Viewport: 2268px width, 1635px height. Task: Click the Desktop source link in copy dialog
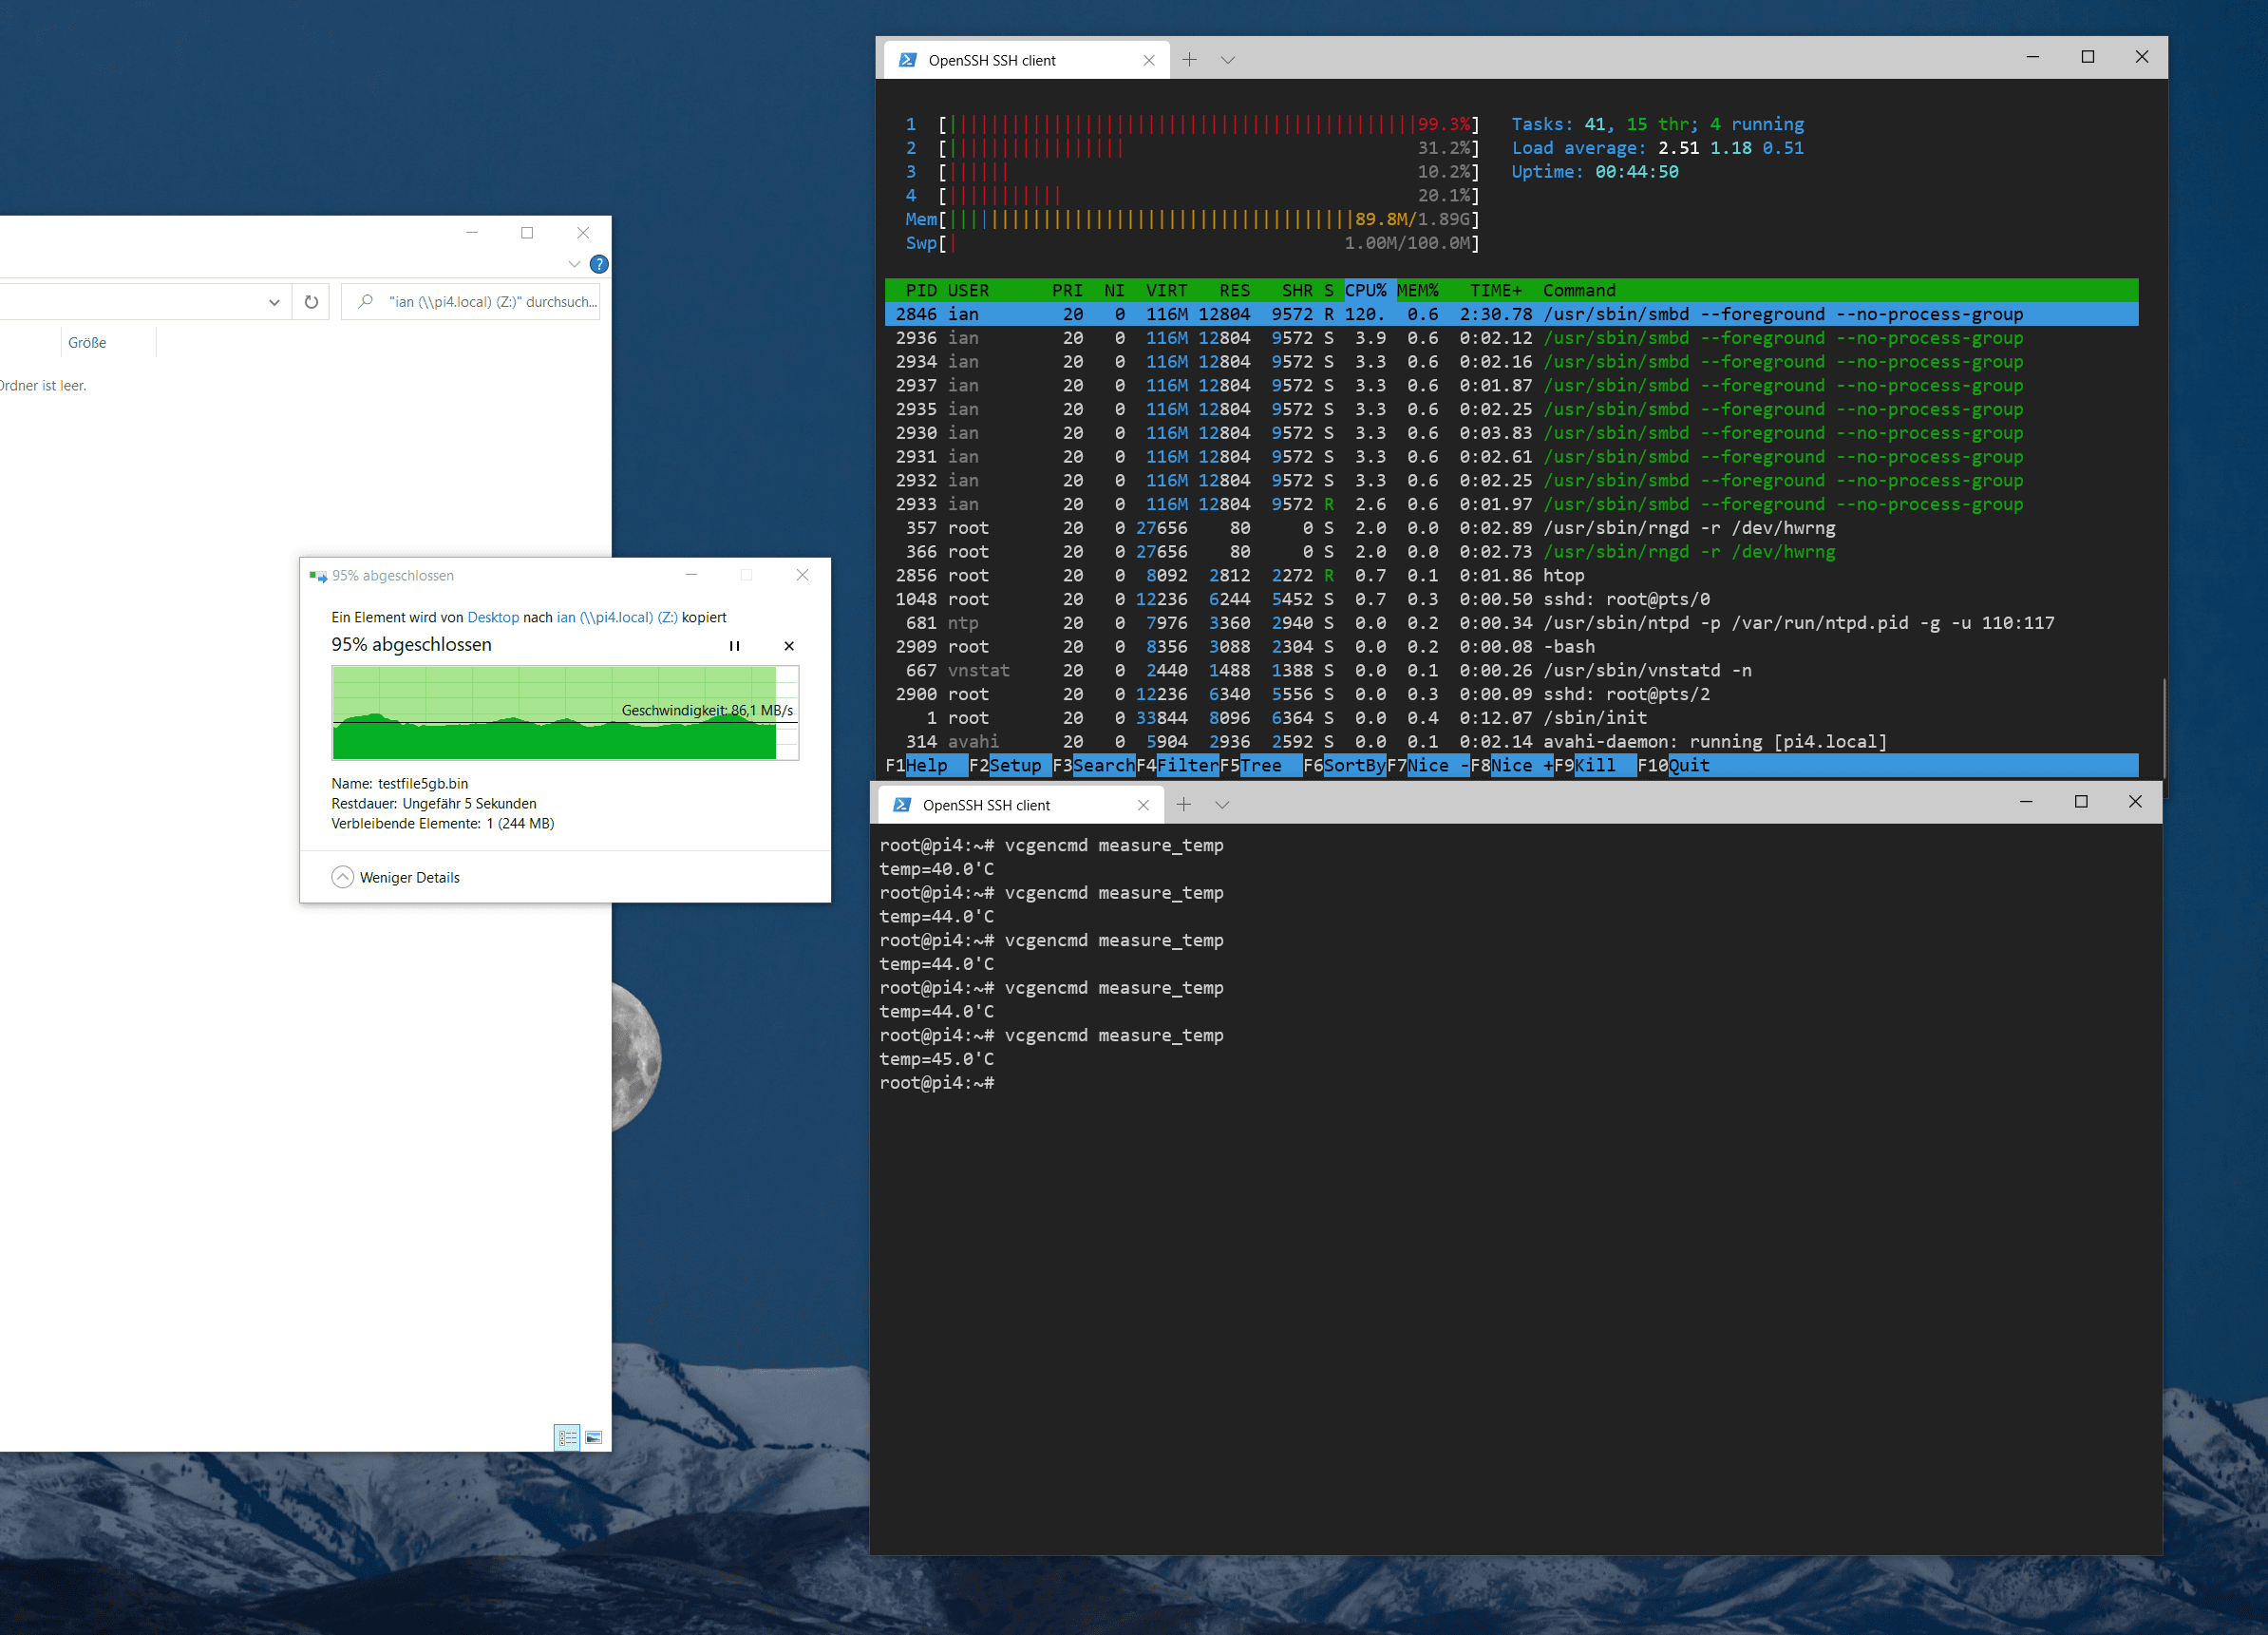[x=493, y=617]
